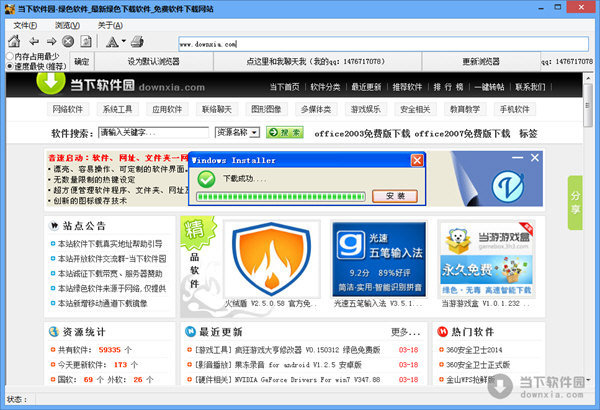Click the download progress bar
Image resolution: width=600 pixels, height=410 pixels.
(280, 197)
